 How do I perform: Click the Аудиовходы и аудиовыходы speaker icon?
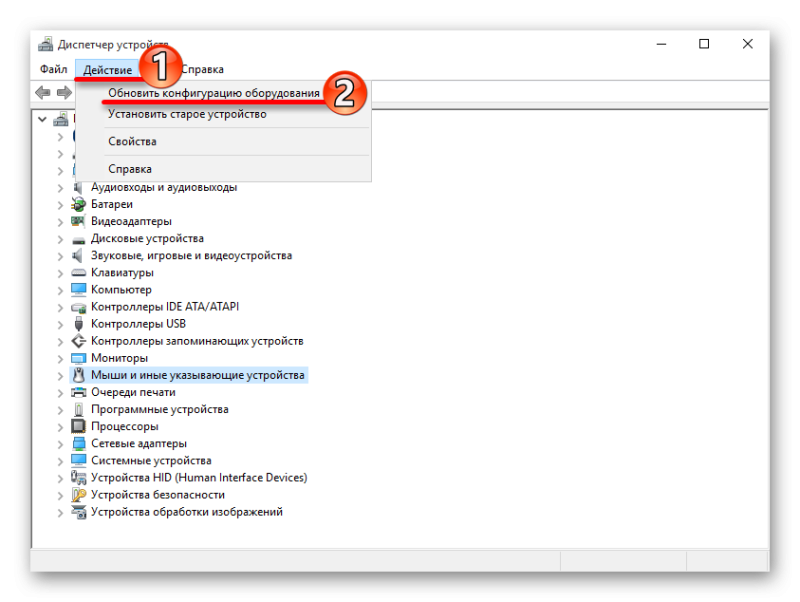point(78,187)
